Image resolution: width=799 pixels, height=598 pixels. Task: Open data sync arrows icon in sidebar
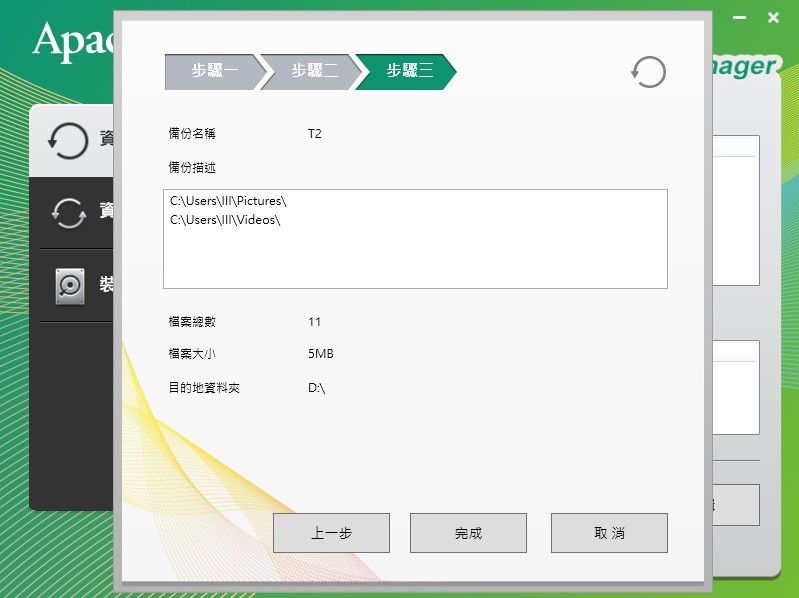(x=69, y=213)
